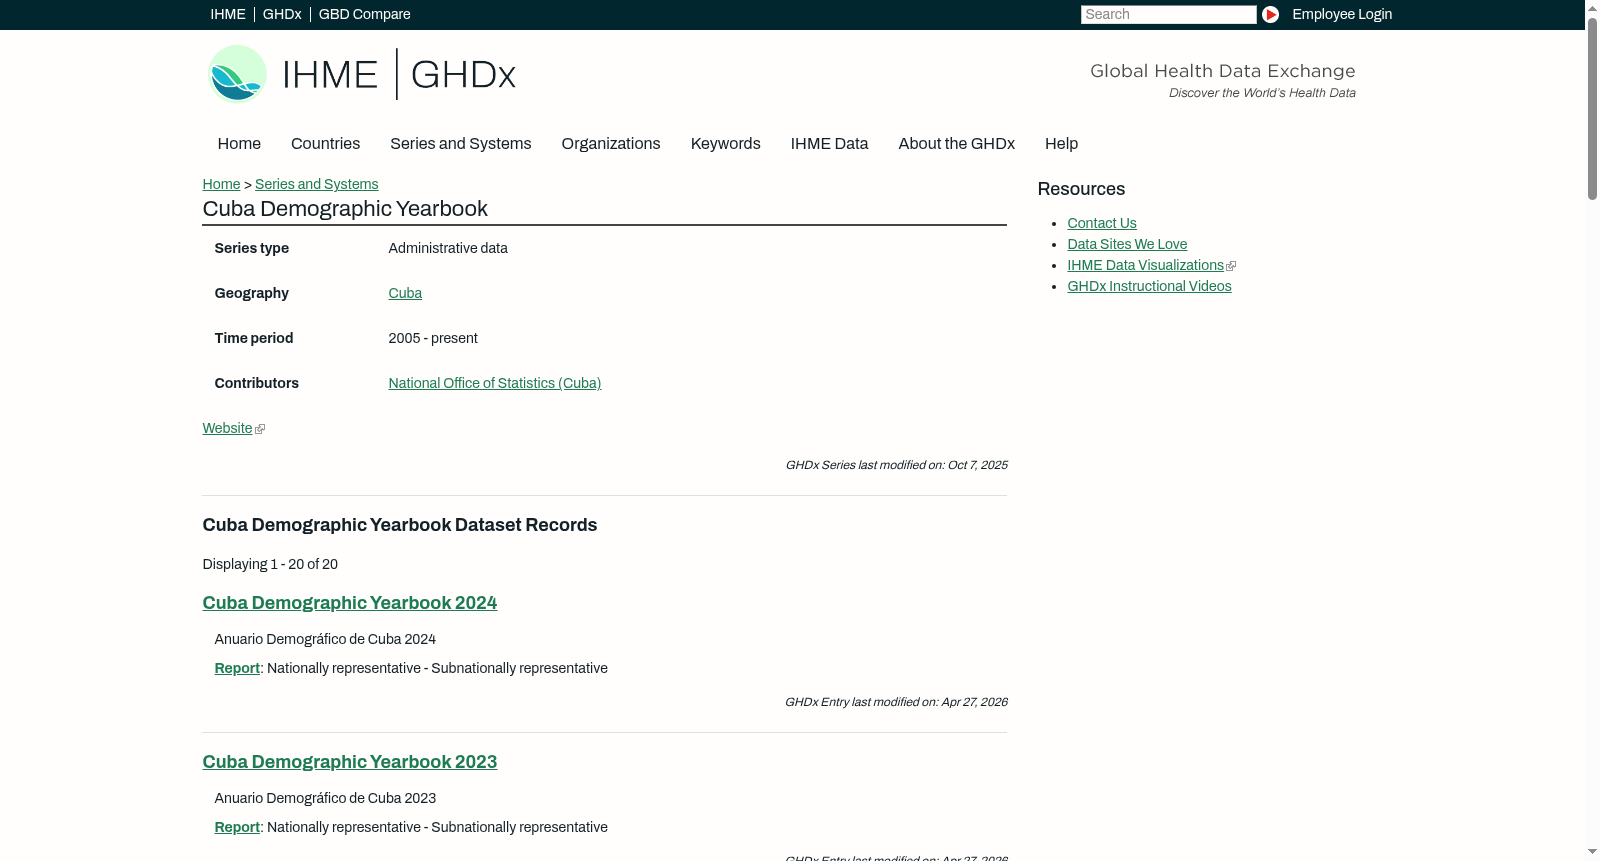Click 'Anuario Demográfico de Cuba 2023' text
This screenshot has width=1600, height=861.
click(325, 798)
